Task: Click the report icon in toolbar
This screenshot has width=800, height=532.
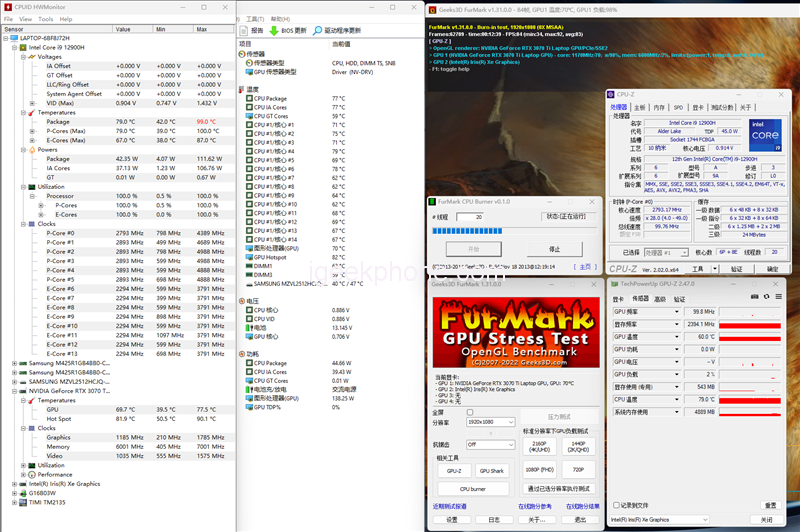Action: pos(243,31)
